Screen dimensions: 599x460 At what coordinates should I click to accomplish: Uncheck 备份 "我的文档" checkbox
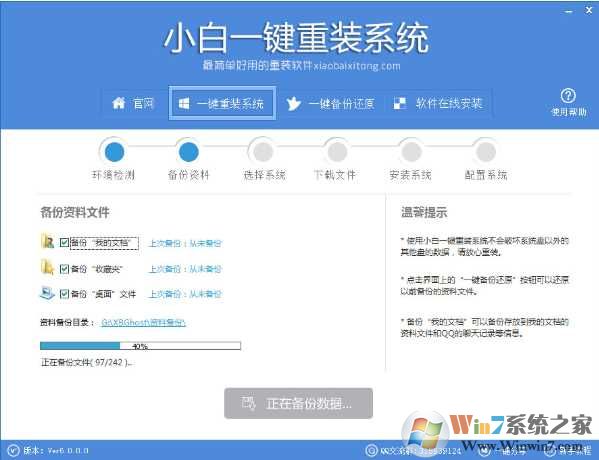tap(64, 243)
